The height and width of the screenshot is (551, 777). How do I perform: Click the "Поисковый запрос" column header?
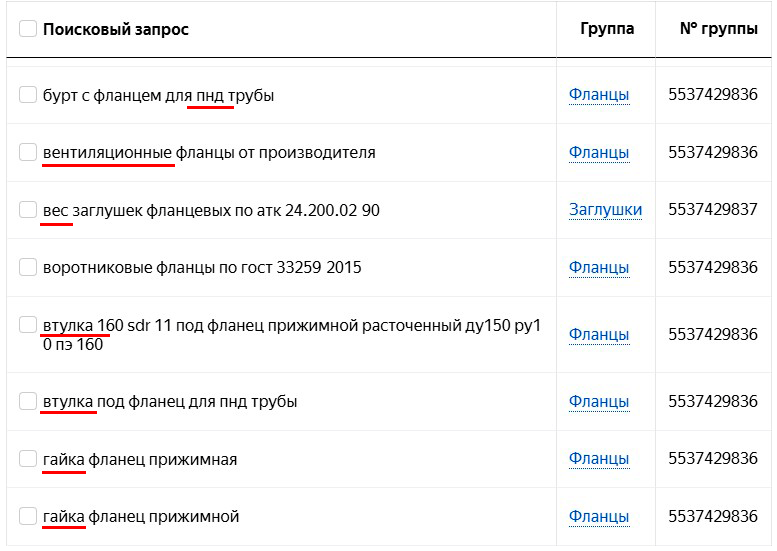click(x=115, y=29)
